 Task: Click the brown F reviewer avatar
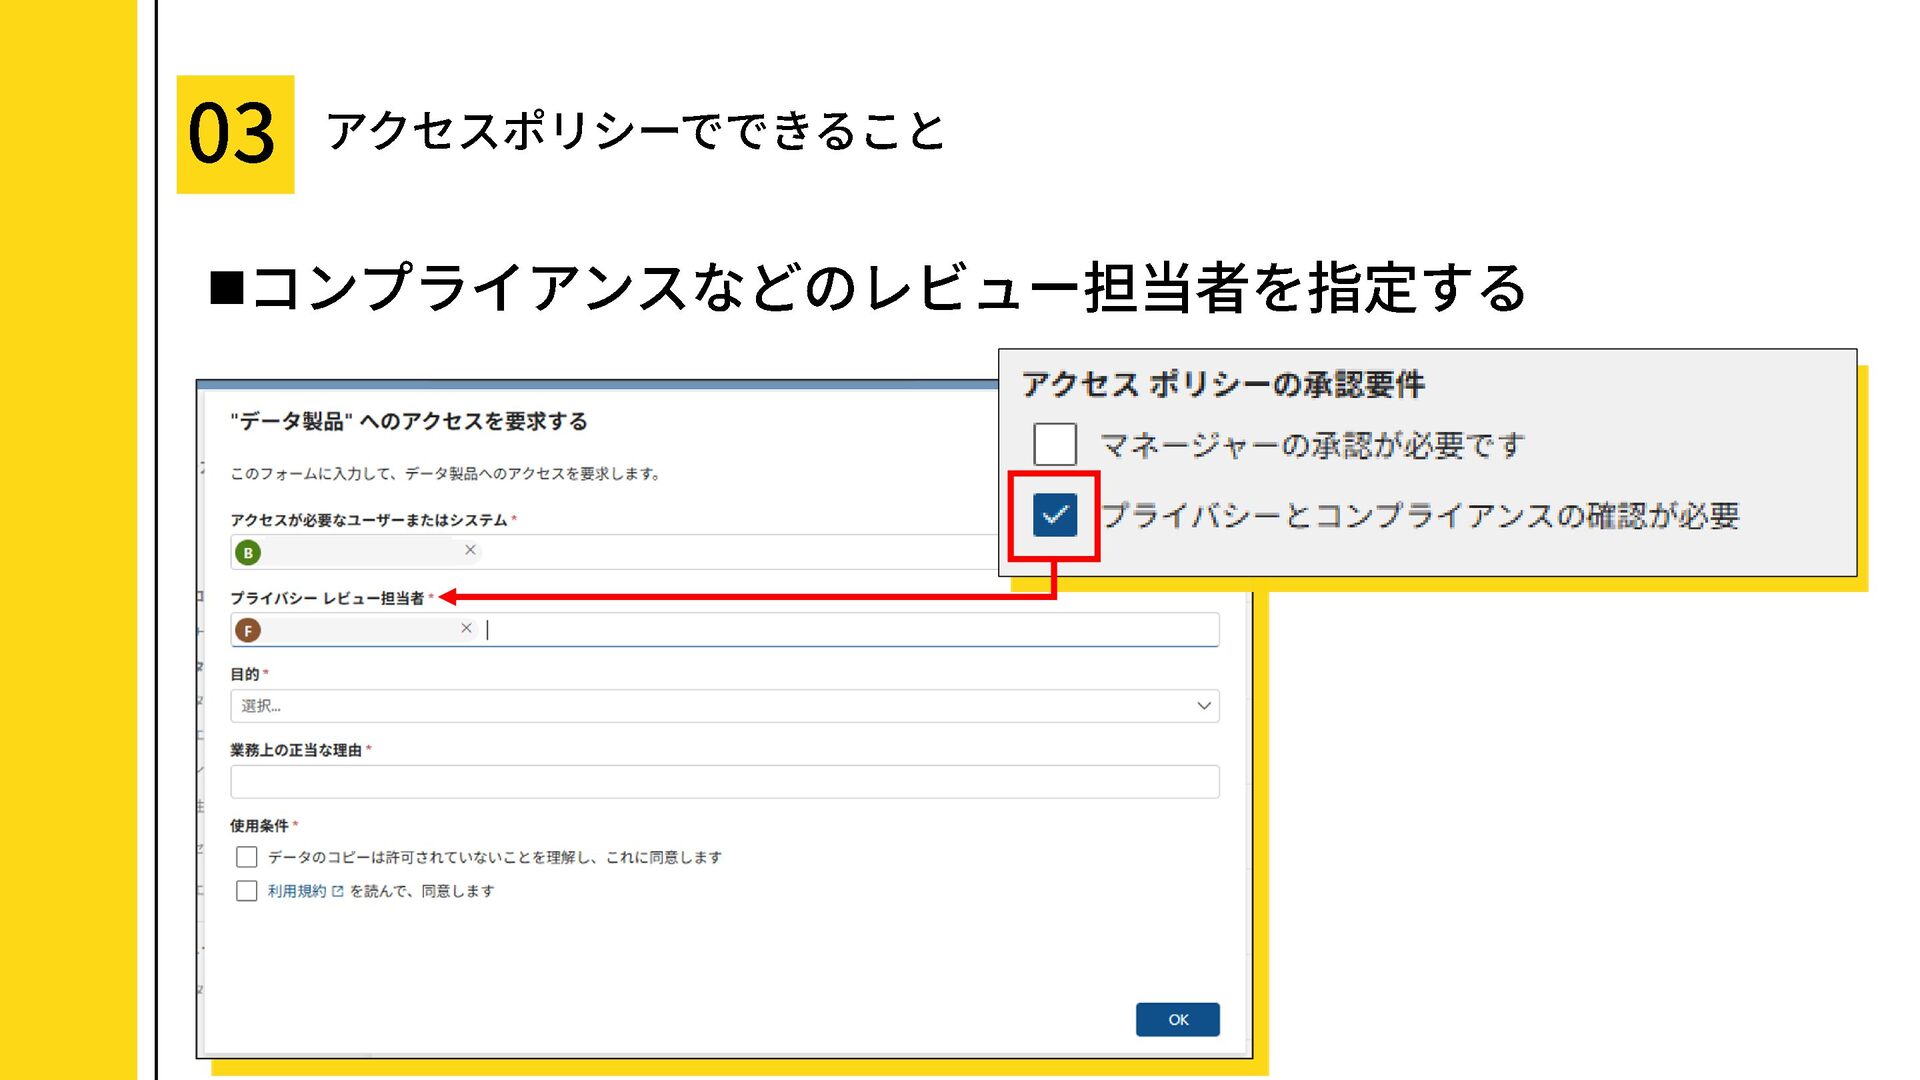click(x=248, y=630)
